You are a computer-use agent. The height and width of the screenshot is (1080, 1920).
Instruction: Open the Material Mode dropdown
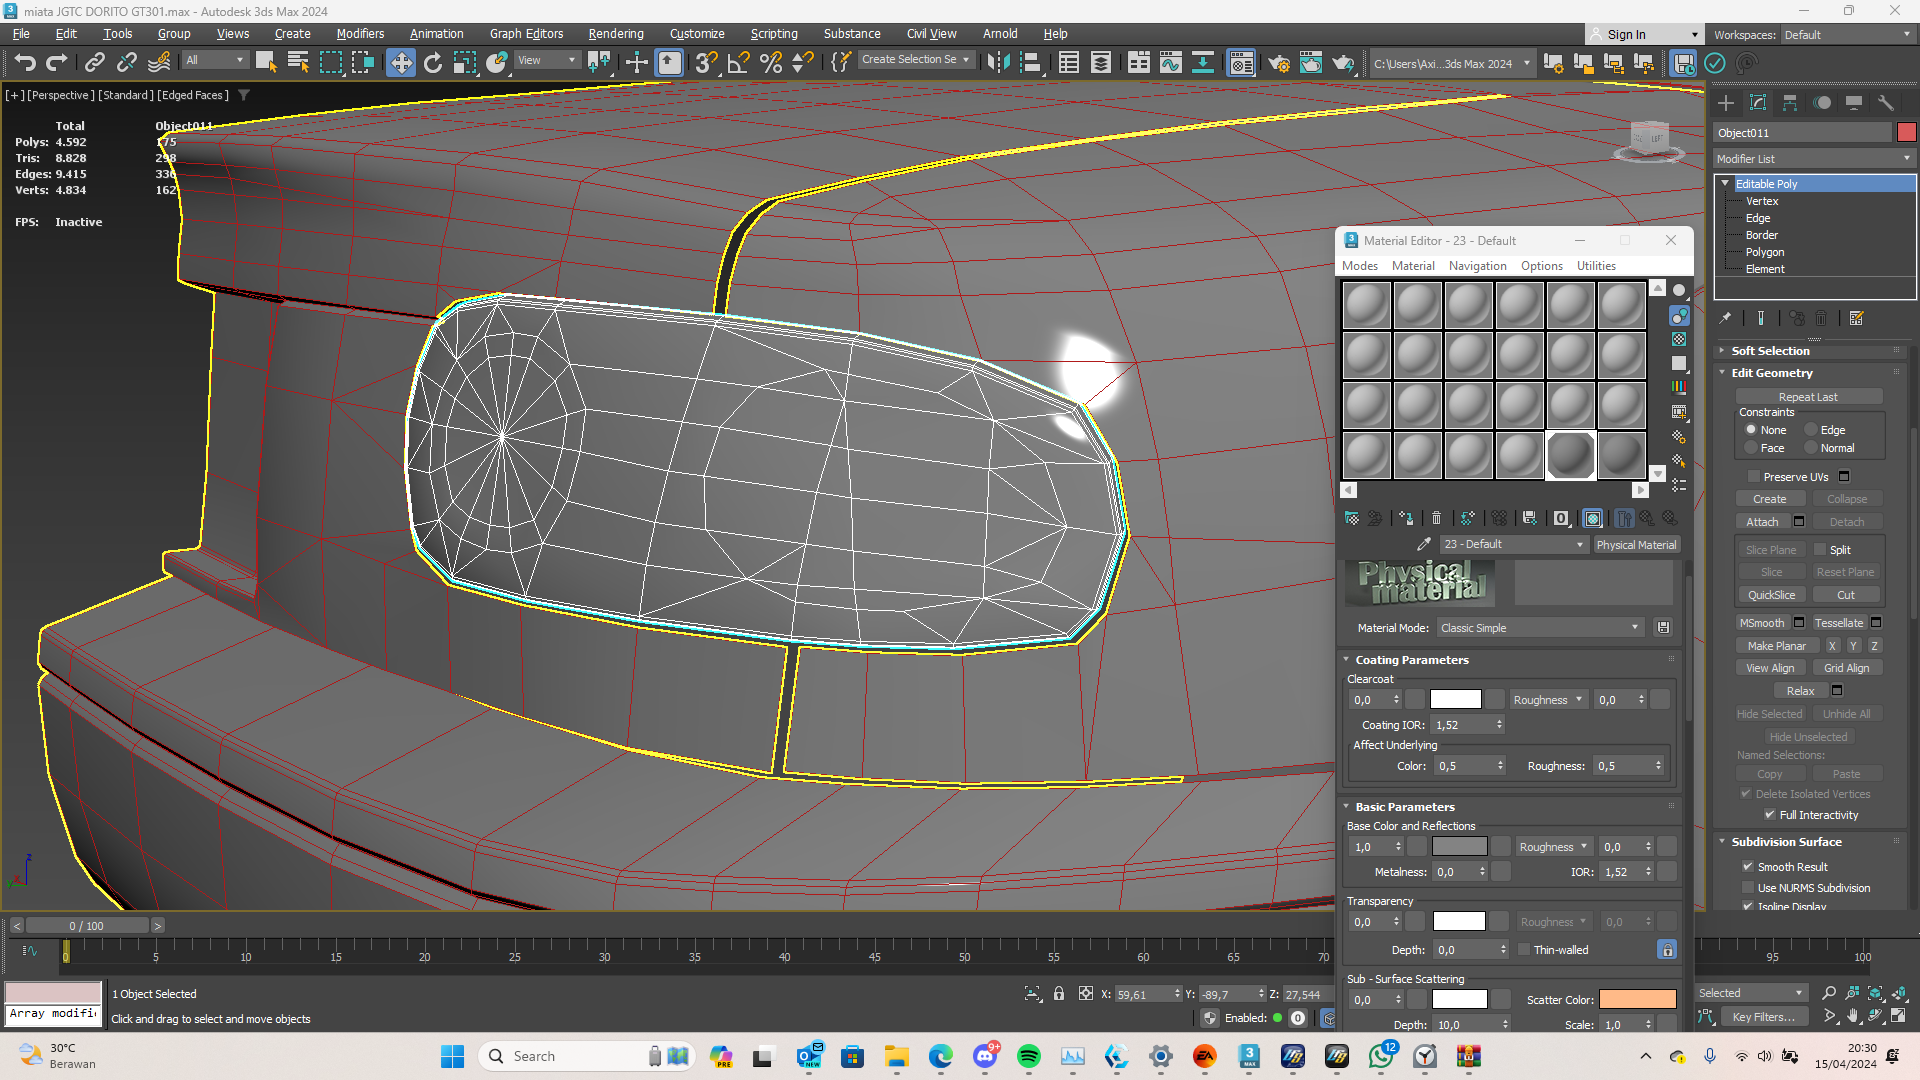pyautogui.click(x=1540, y=628)
